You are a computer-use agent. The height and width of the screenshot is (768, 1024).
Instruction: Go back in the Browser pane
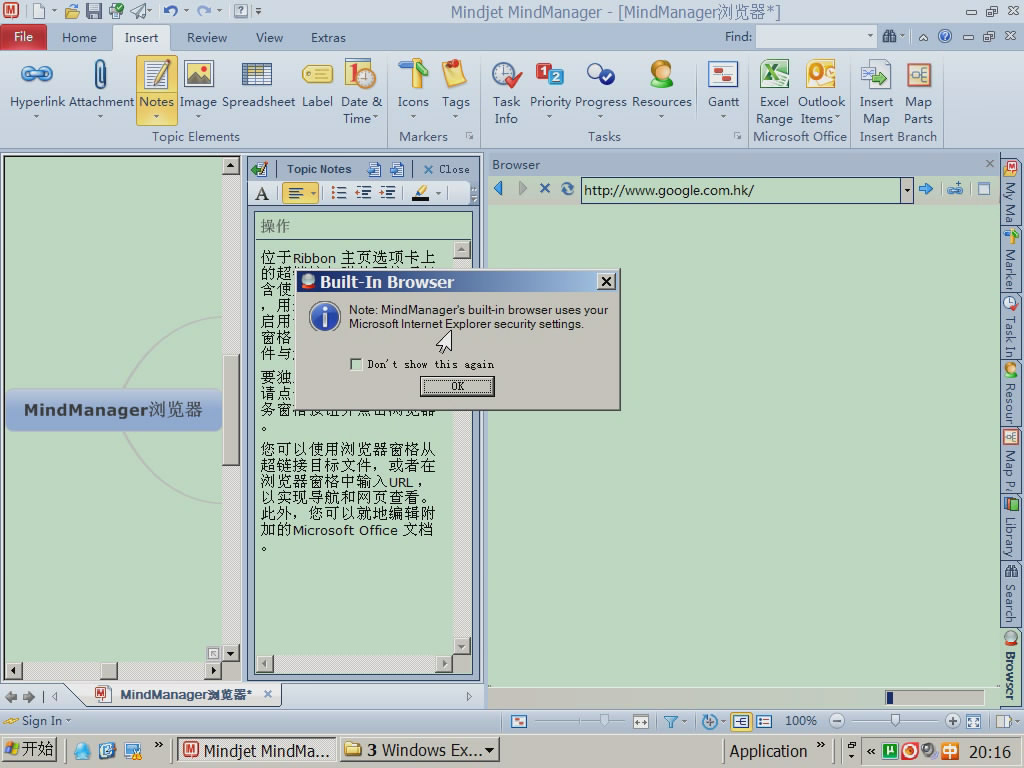[x=499, y=189]
